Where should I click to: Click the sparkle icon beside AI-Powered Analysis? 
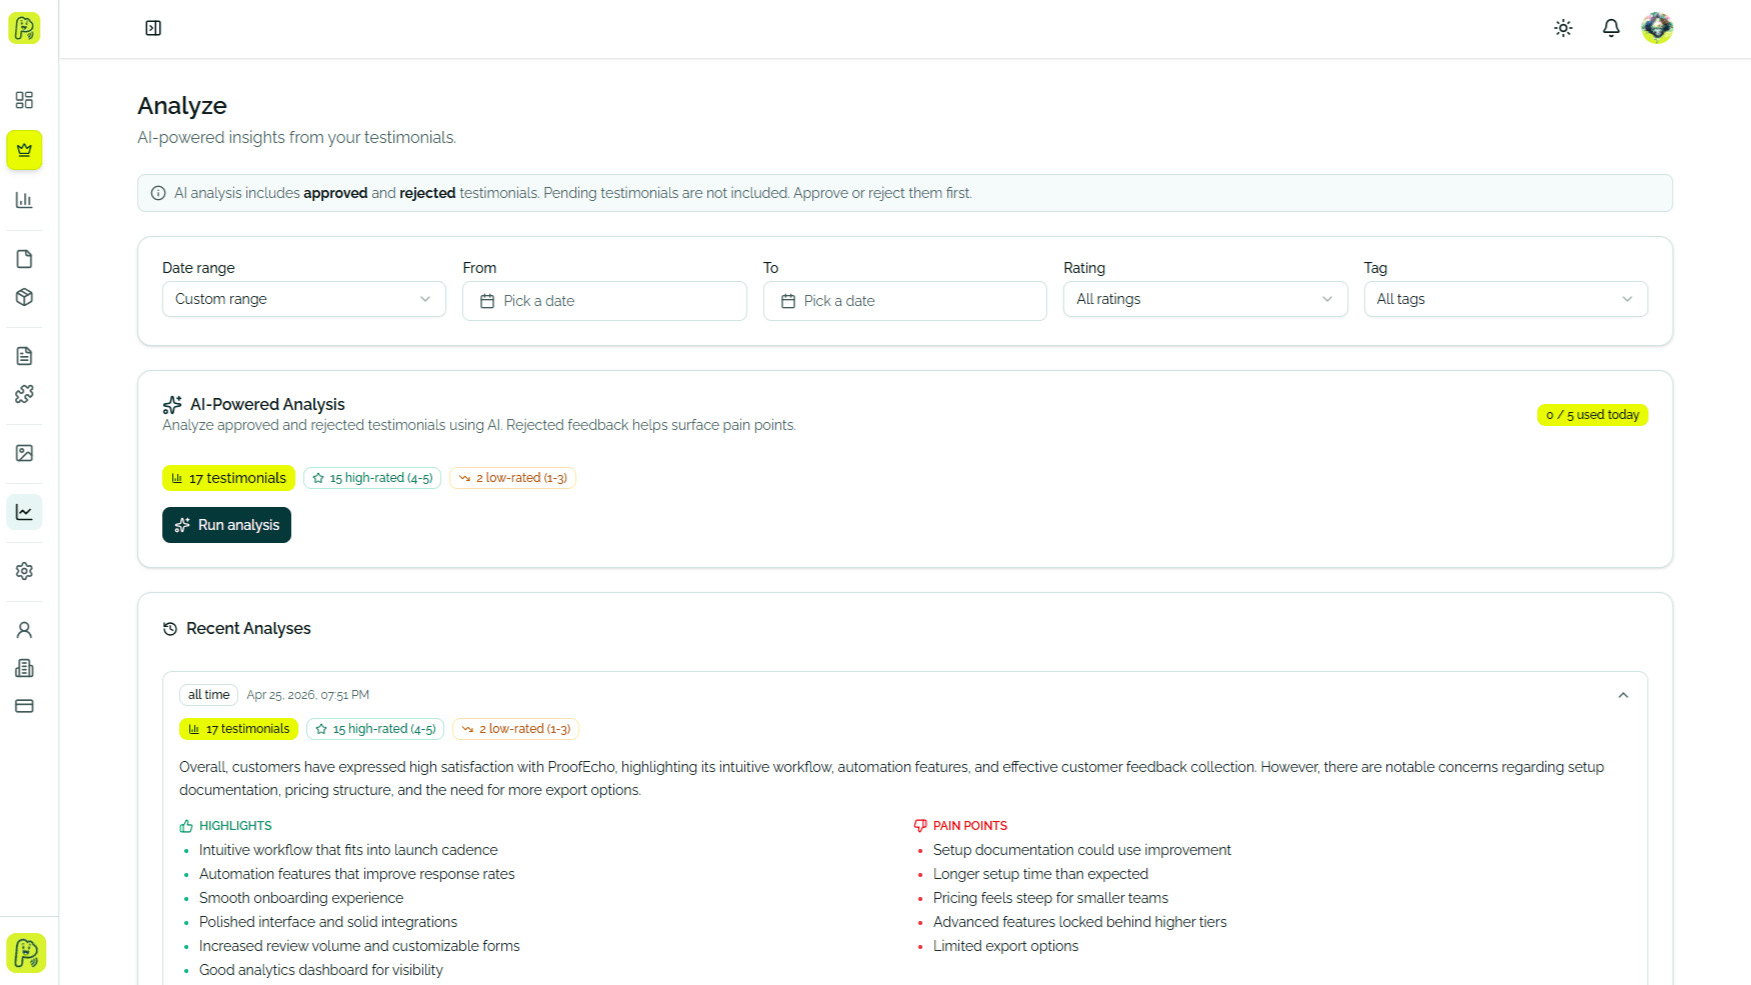coord(172,404)
